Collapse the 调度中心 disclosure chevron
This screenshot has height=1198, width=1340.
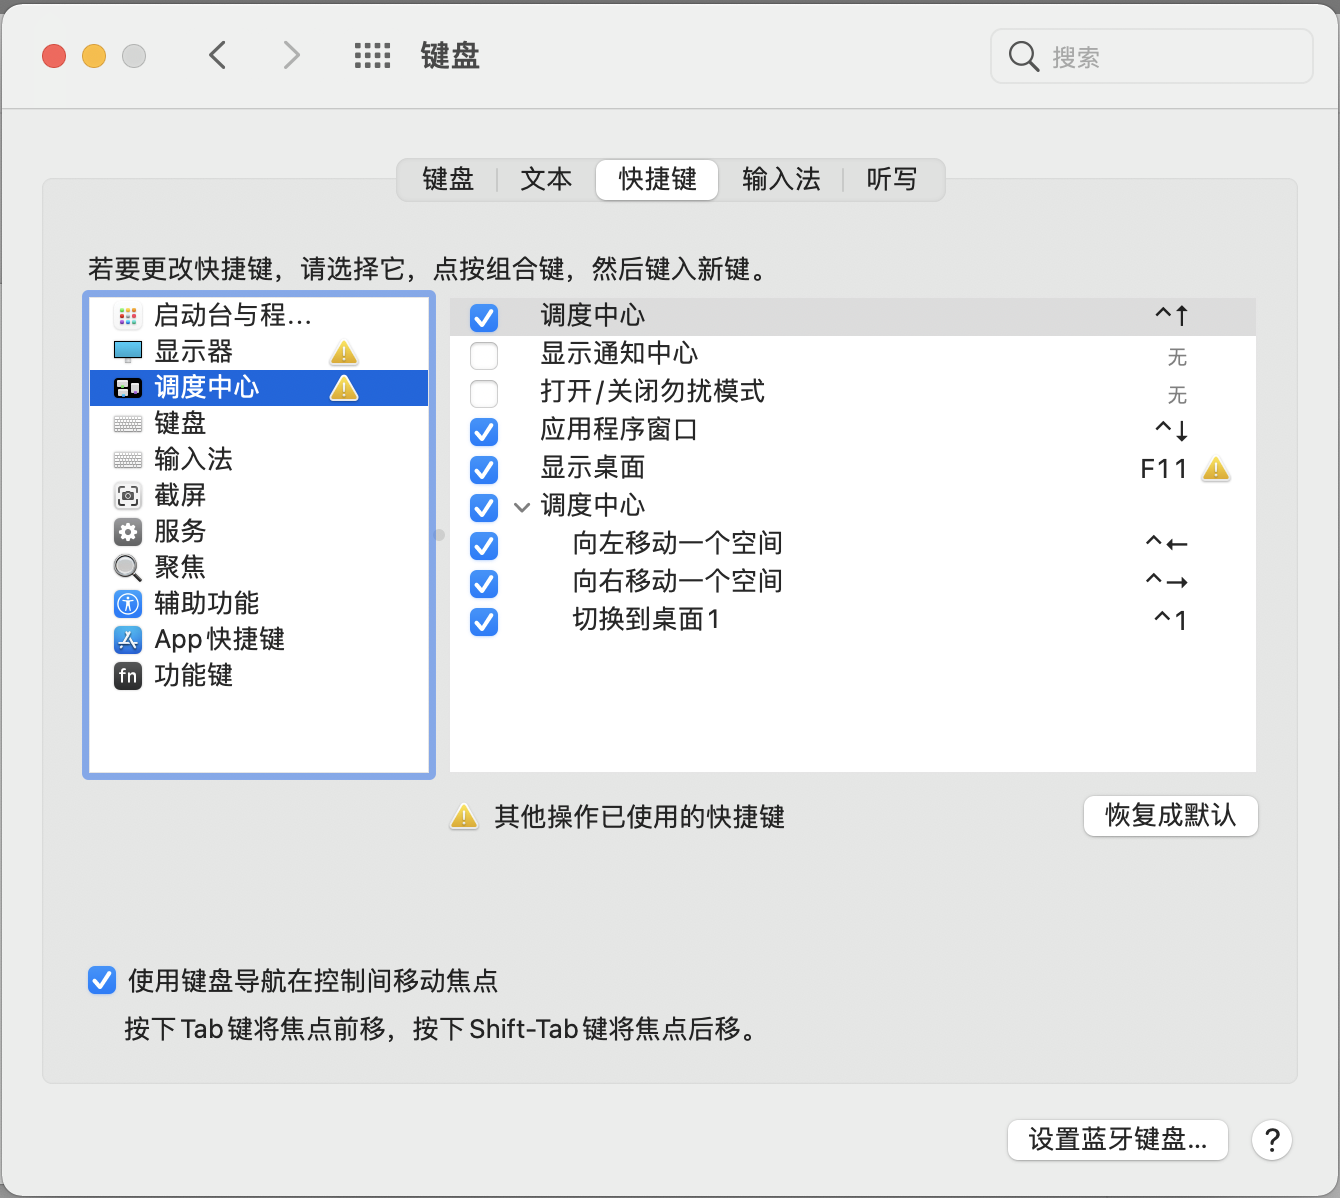click(x=522, y=507)
